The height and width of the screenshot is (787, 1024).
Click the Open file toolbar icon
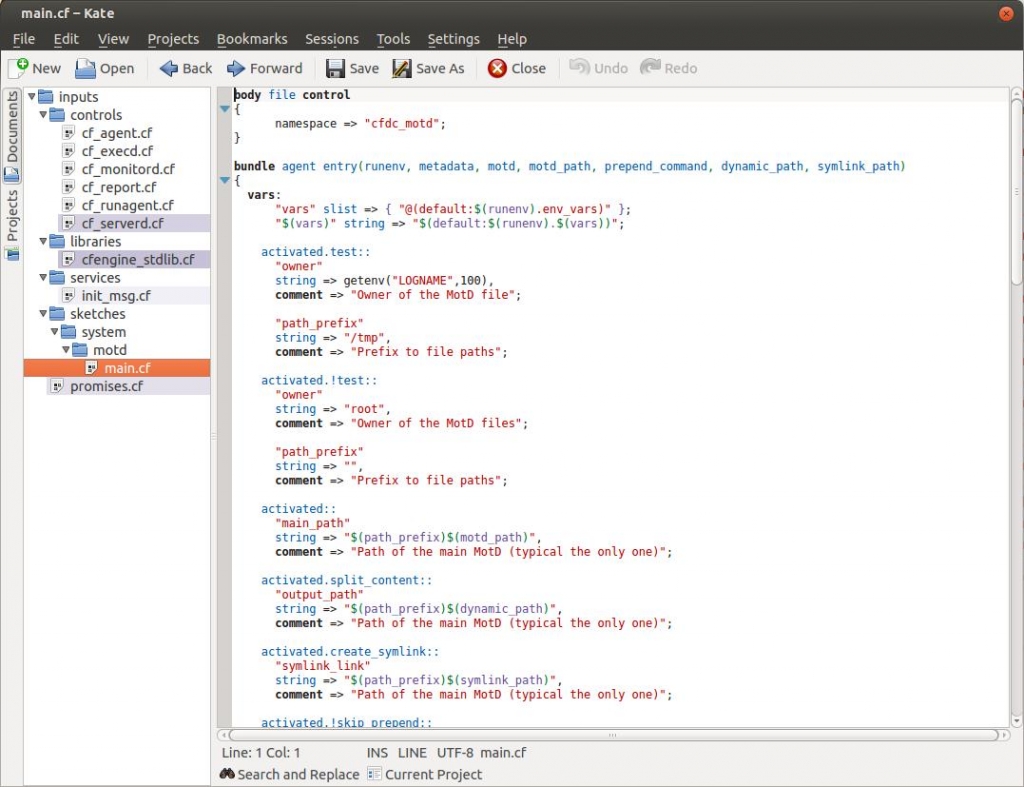[86, 68]
